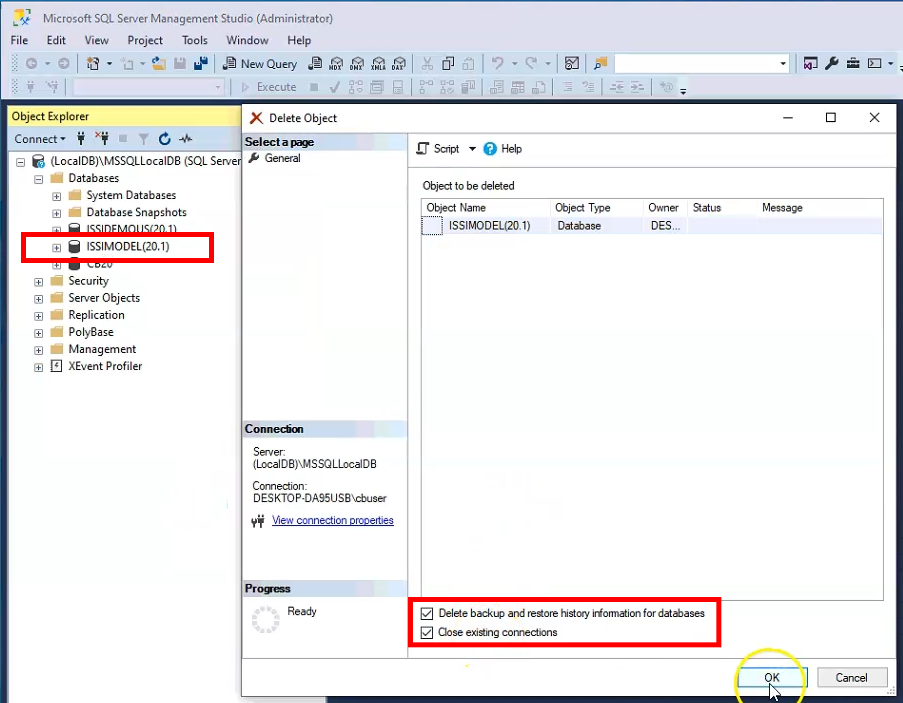903x703 pixels.
Task: Select the ISSIMODEL(20.1) row in the object list
Action: [x=489, y=226]
